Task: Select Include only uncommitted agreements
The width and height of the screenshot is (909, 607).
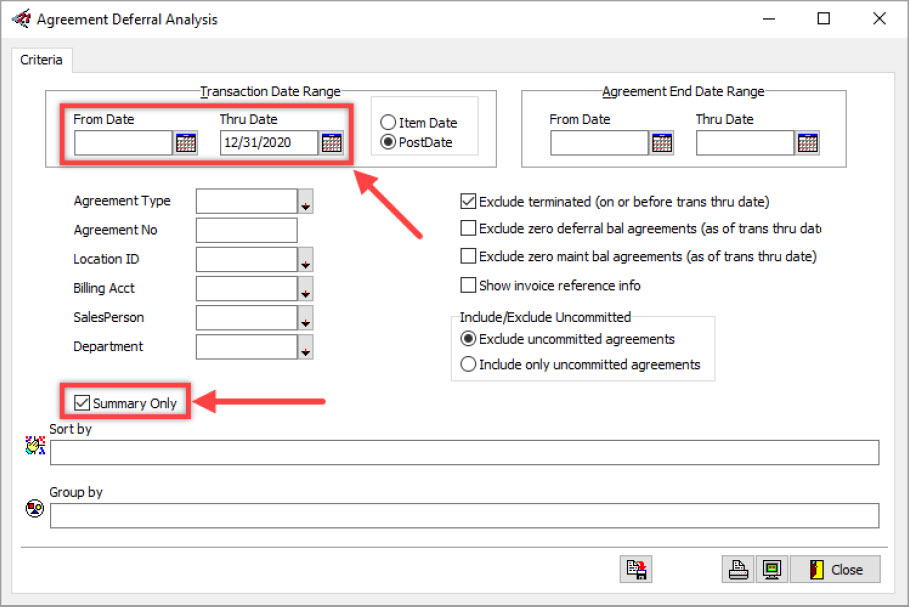Action: [x=468, y=365]
